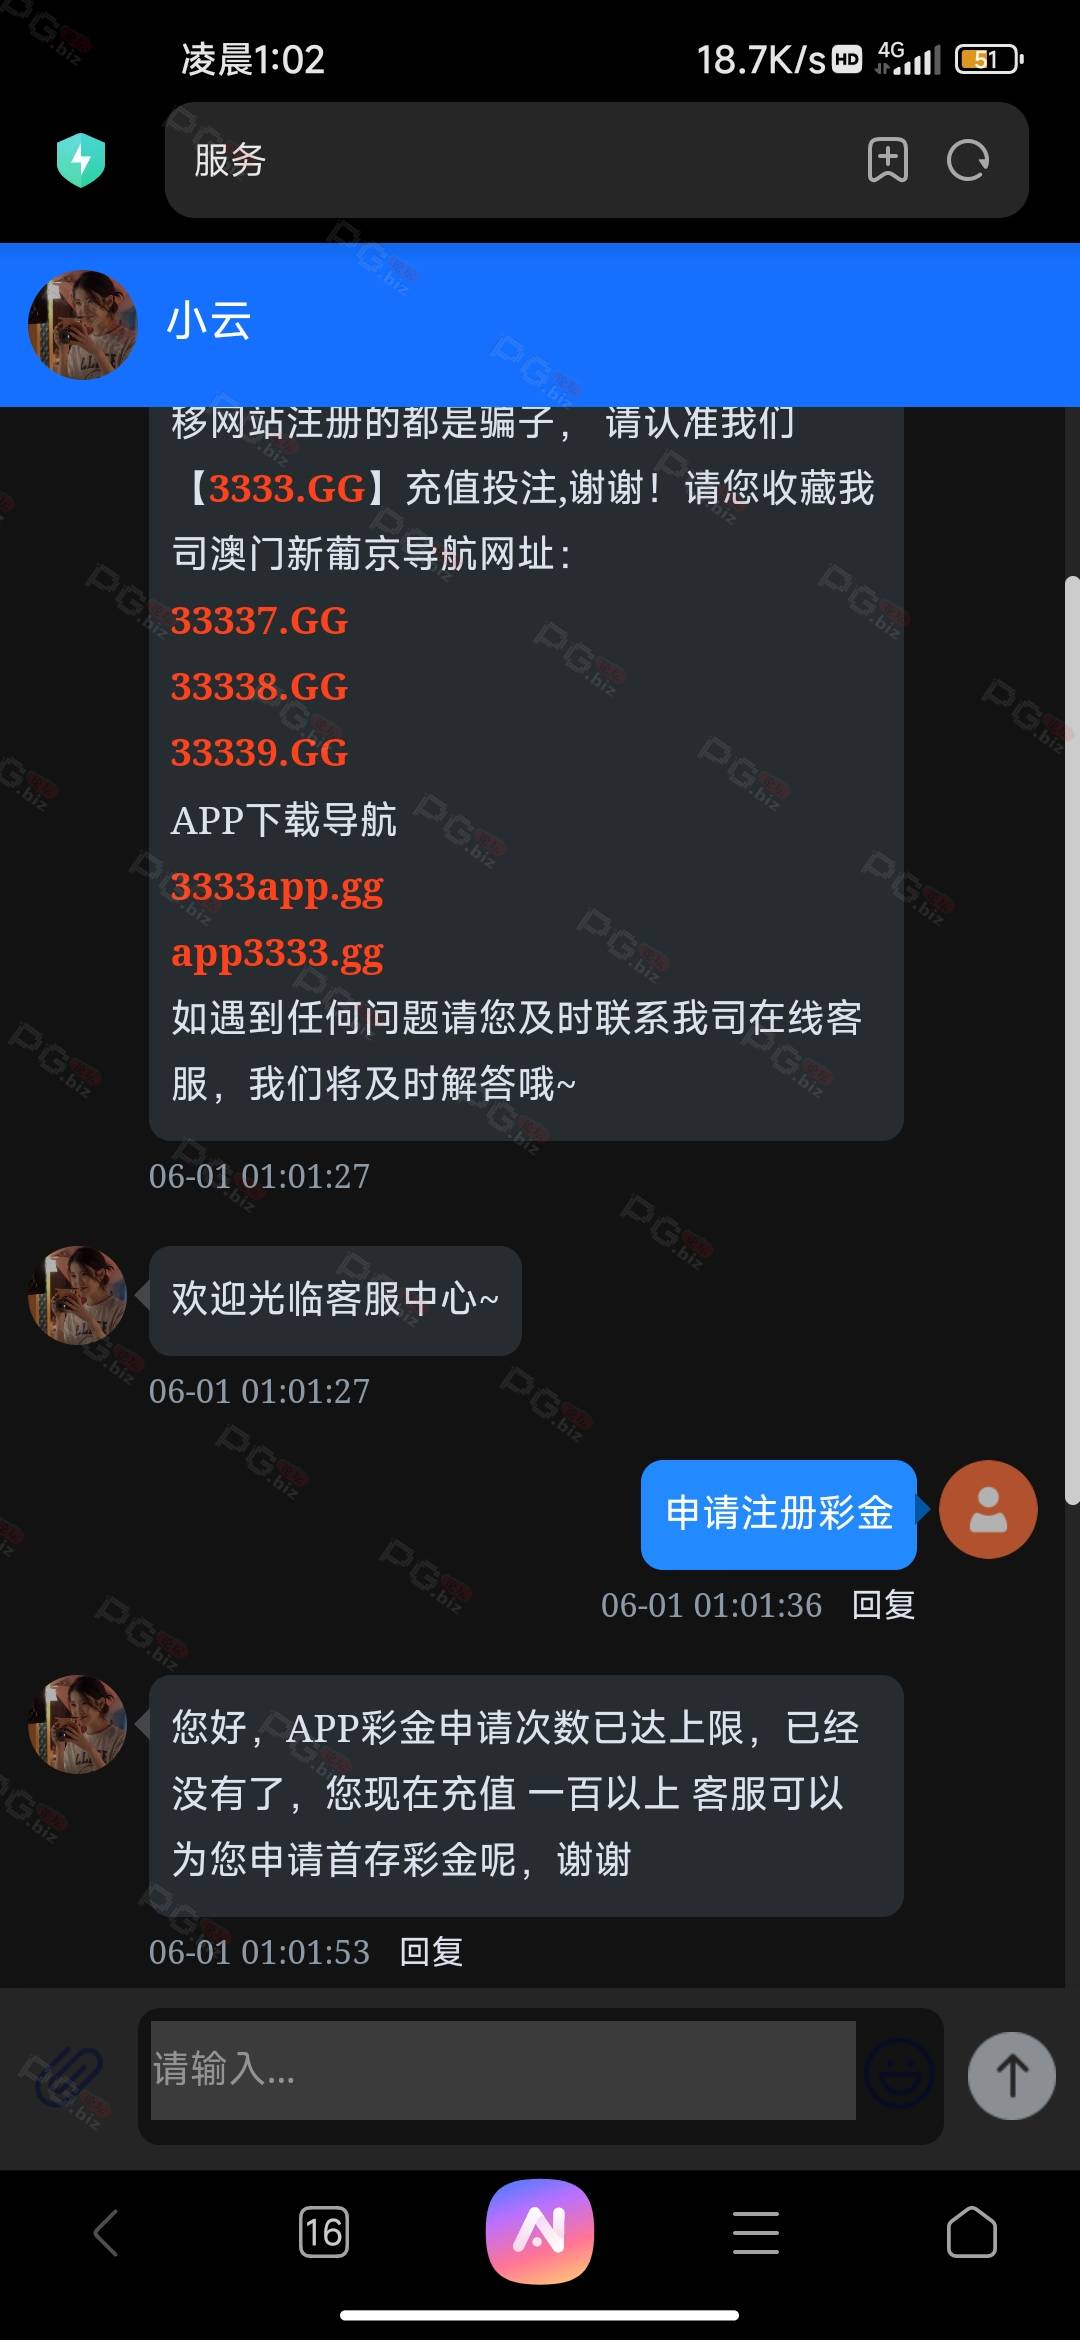The image size is (1080, 2340).
Task: Open the 33338.GG link
Action: (x=260, y=687)
